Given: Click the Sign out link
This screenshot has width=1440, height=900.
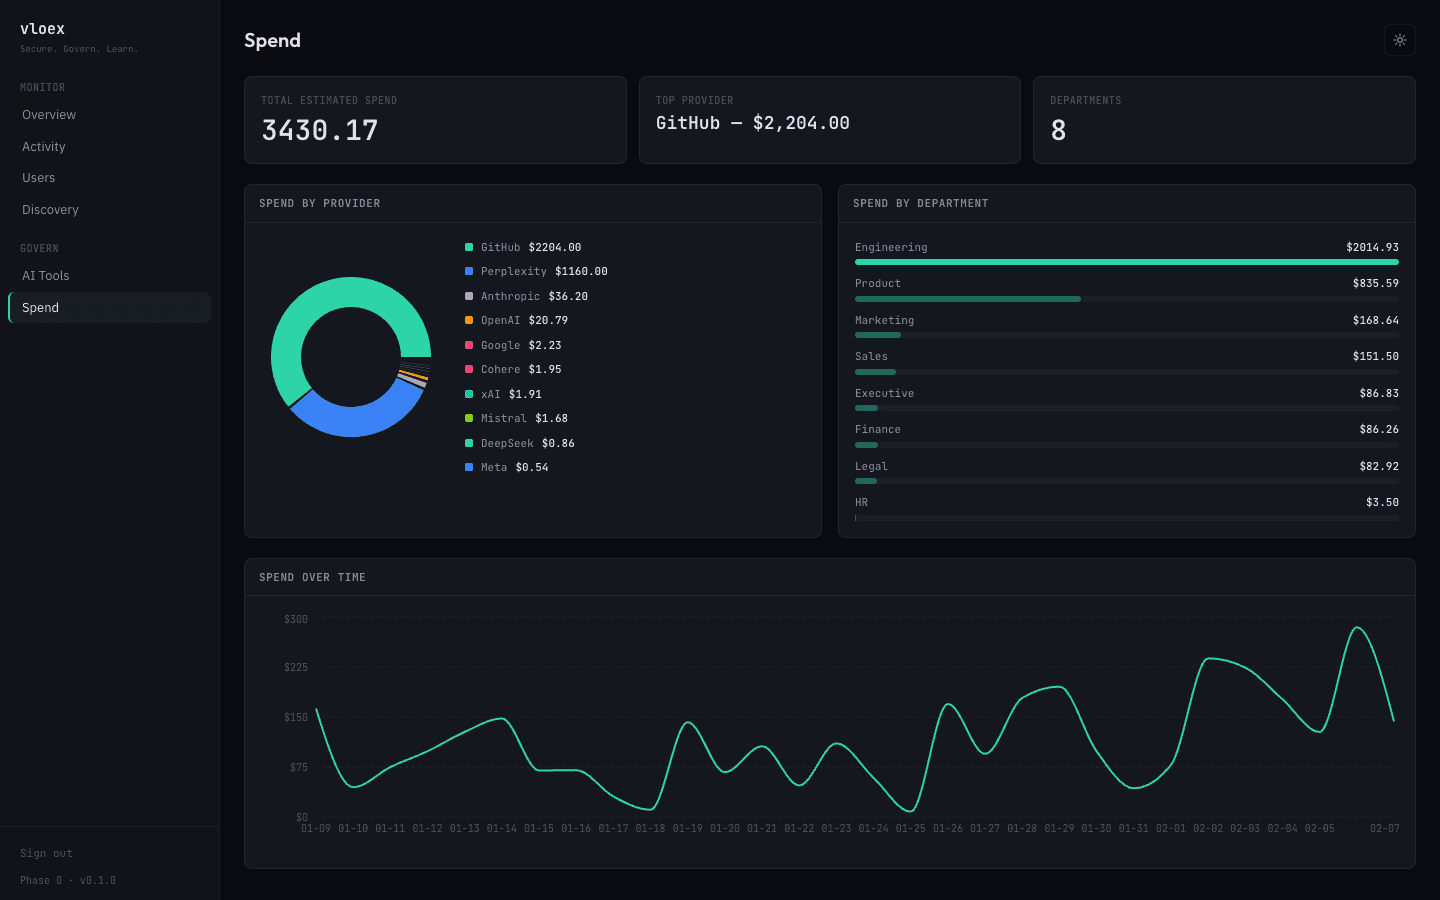Looking at the screenshot, I should pyautogui.click(x=46, y=853).
